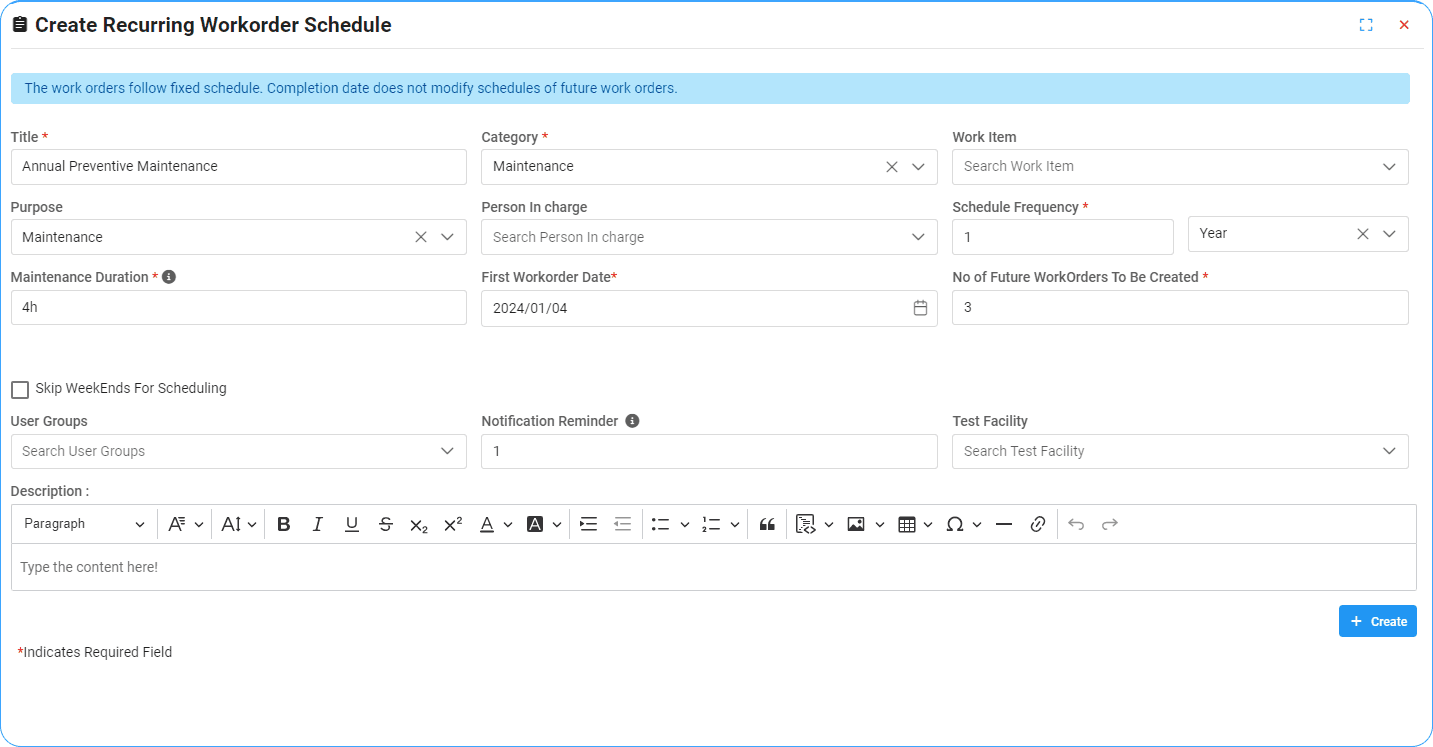Insert block quote
The width and height of the screenshot is (1433, 747).
767,524
